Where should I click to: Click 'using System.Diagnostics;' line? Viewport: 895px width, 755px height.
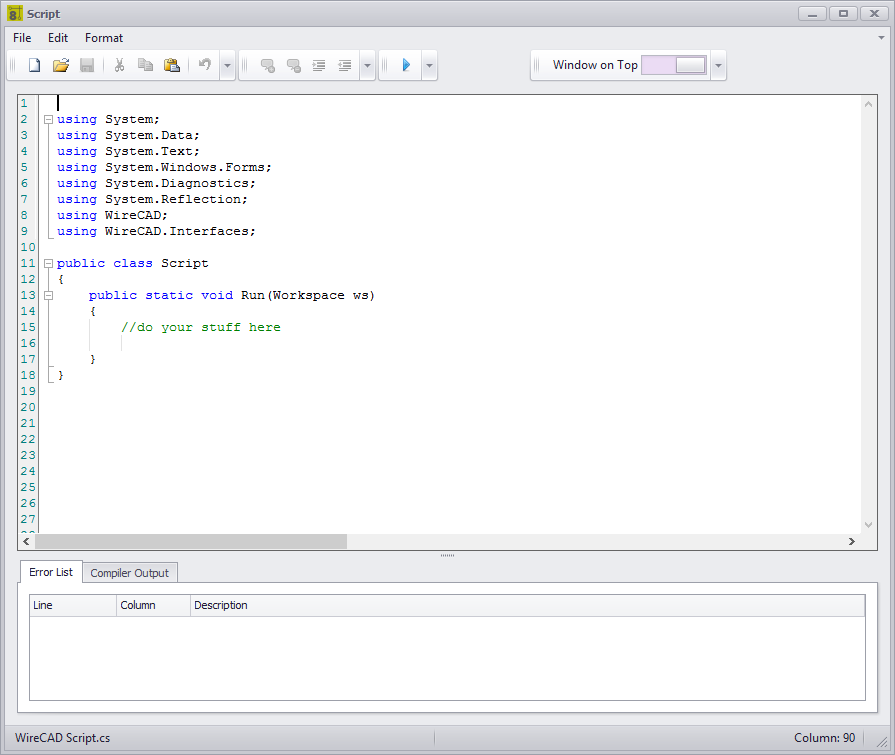coord(156,183)
